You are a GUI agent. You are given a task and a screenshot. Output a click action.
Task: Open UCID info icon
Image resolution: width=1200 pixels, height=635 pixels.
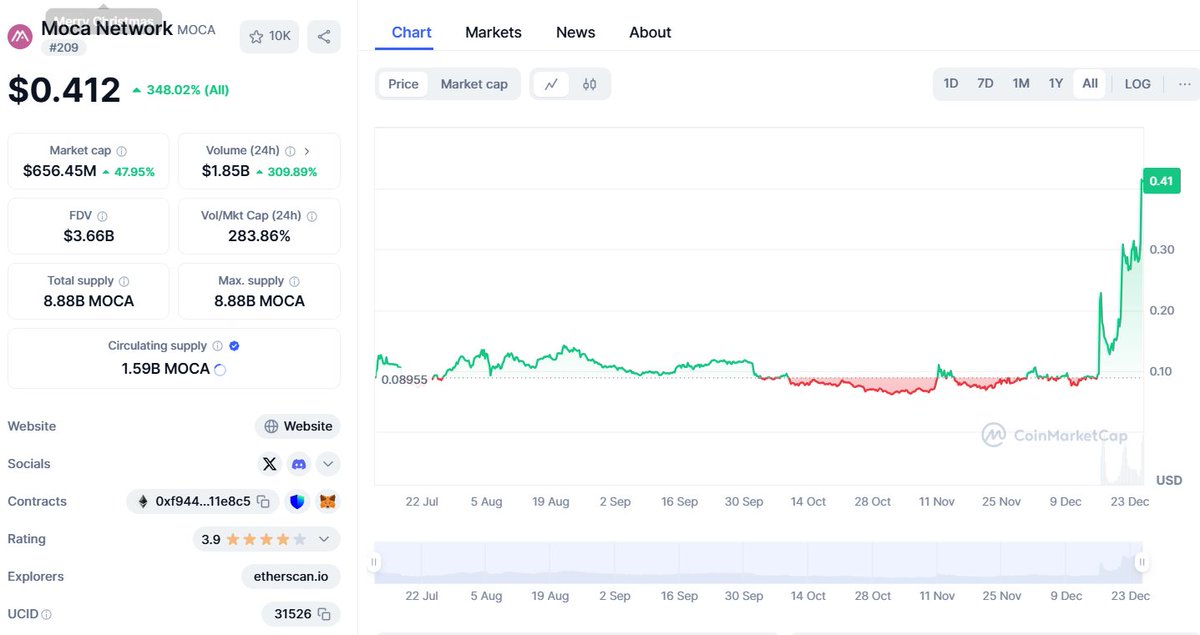46,615
